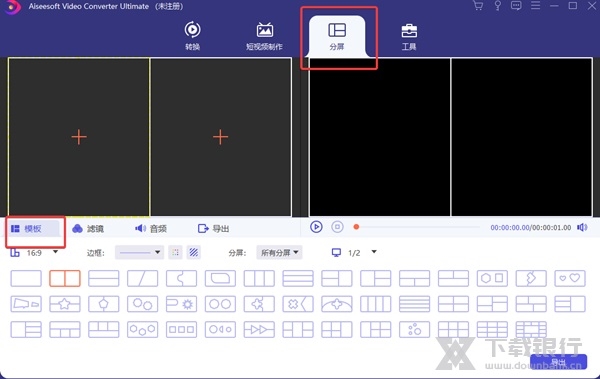Expand the 1/2 preview resolution dropdown
Image resolution: width=600 pixels, height=379 pixels.
374,252
